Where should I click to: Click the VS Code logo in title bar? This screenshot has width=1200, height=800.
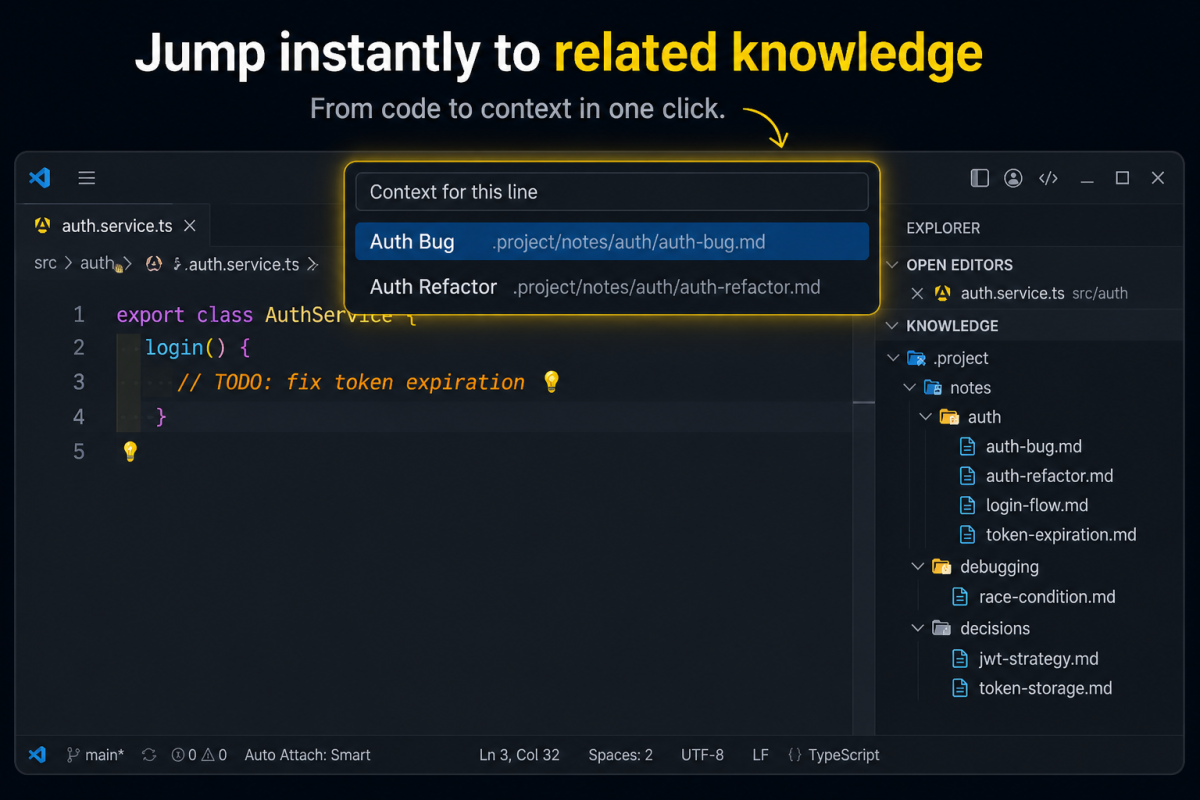pos(39,178)
